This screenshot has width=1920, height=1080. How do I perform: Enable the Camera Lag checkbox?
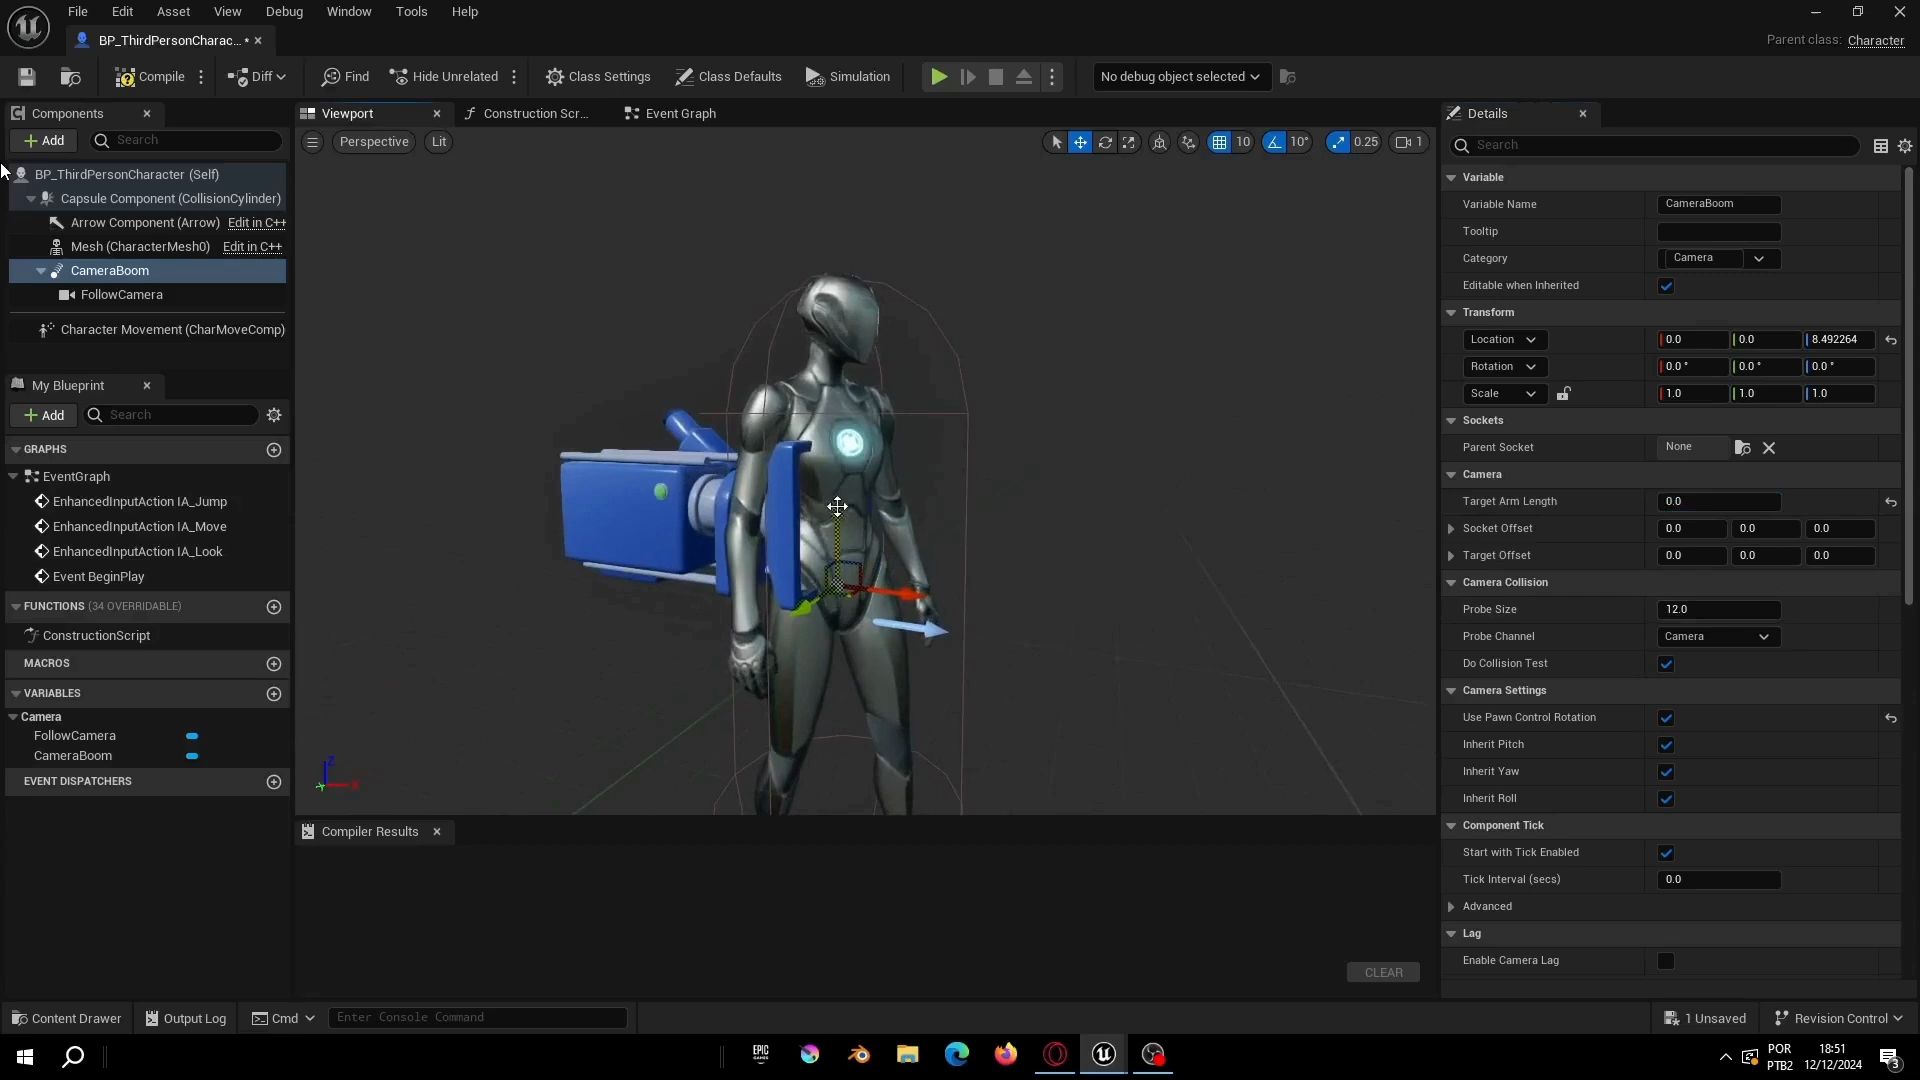(x=1666, y=961)
